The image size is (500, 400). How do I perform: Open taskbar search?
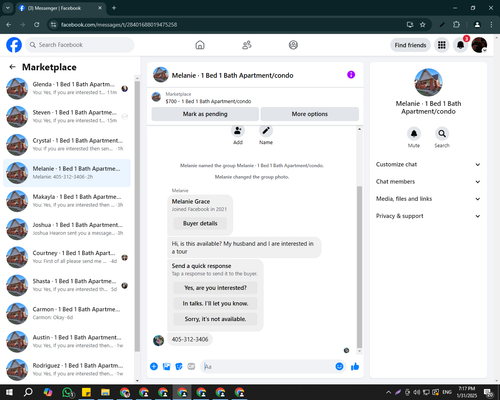[x=28, y=392]
